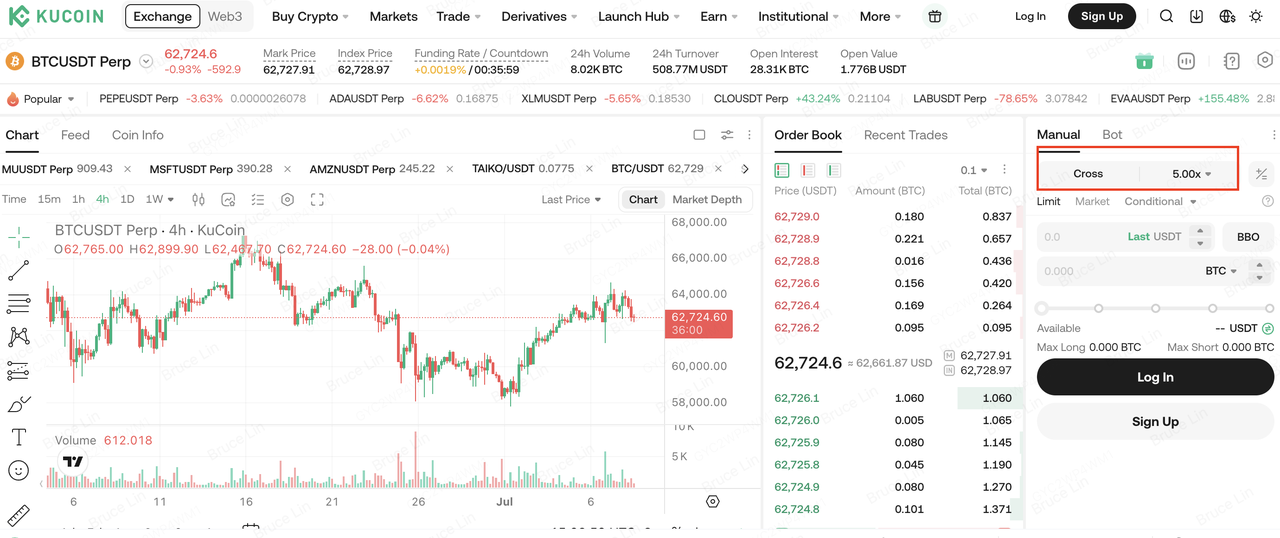Click the order amount percentage slider
This screenshot has height=538, width=1280.
pos(1155,308)
